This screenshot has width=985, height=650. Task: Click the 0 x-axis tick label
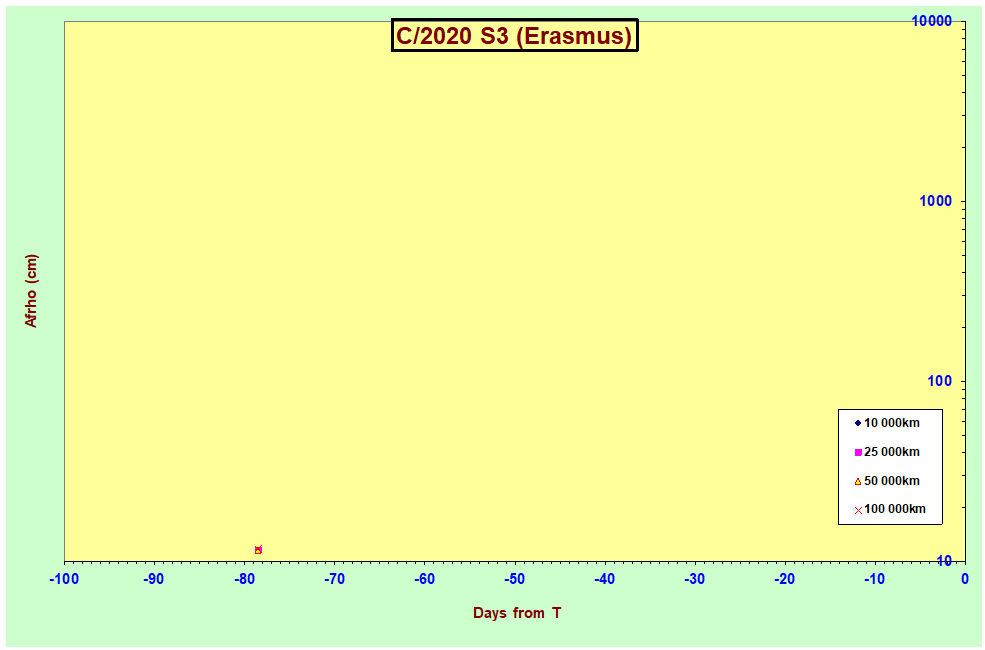(x=965, y=579)
